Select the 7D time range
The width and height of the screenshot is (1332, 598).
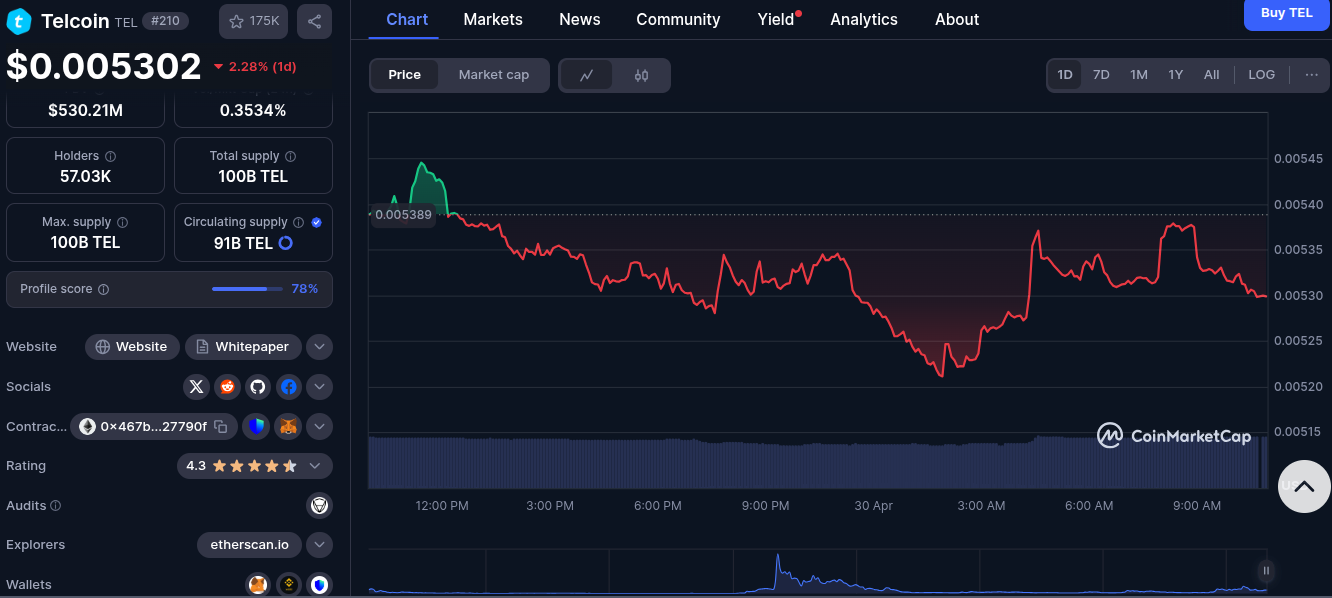coord(1101,75)
